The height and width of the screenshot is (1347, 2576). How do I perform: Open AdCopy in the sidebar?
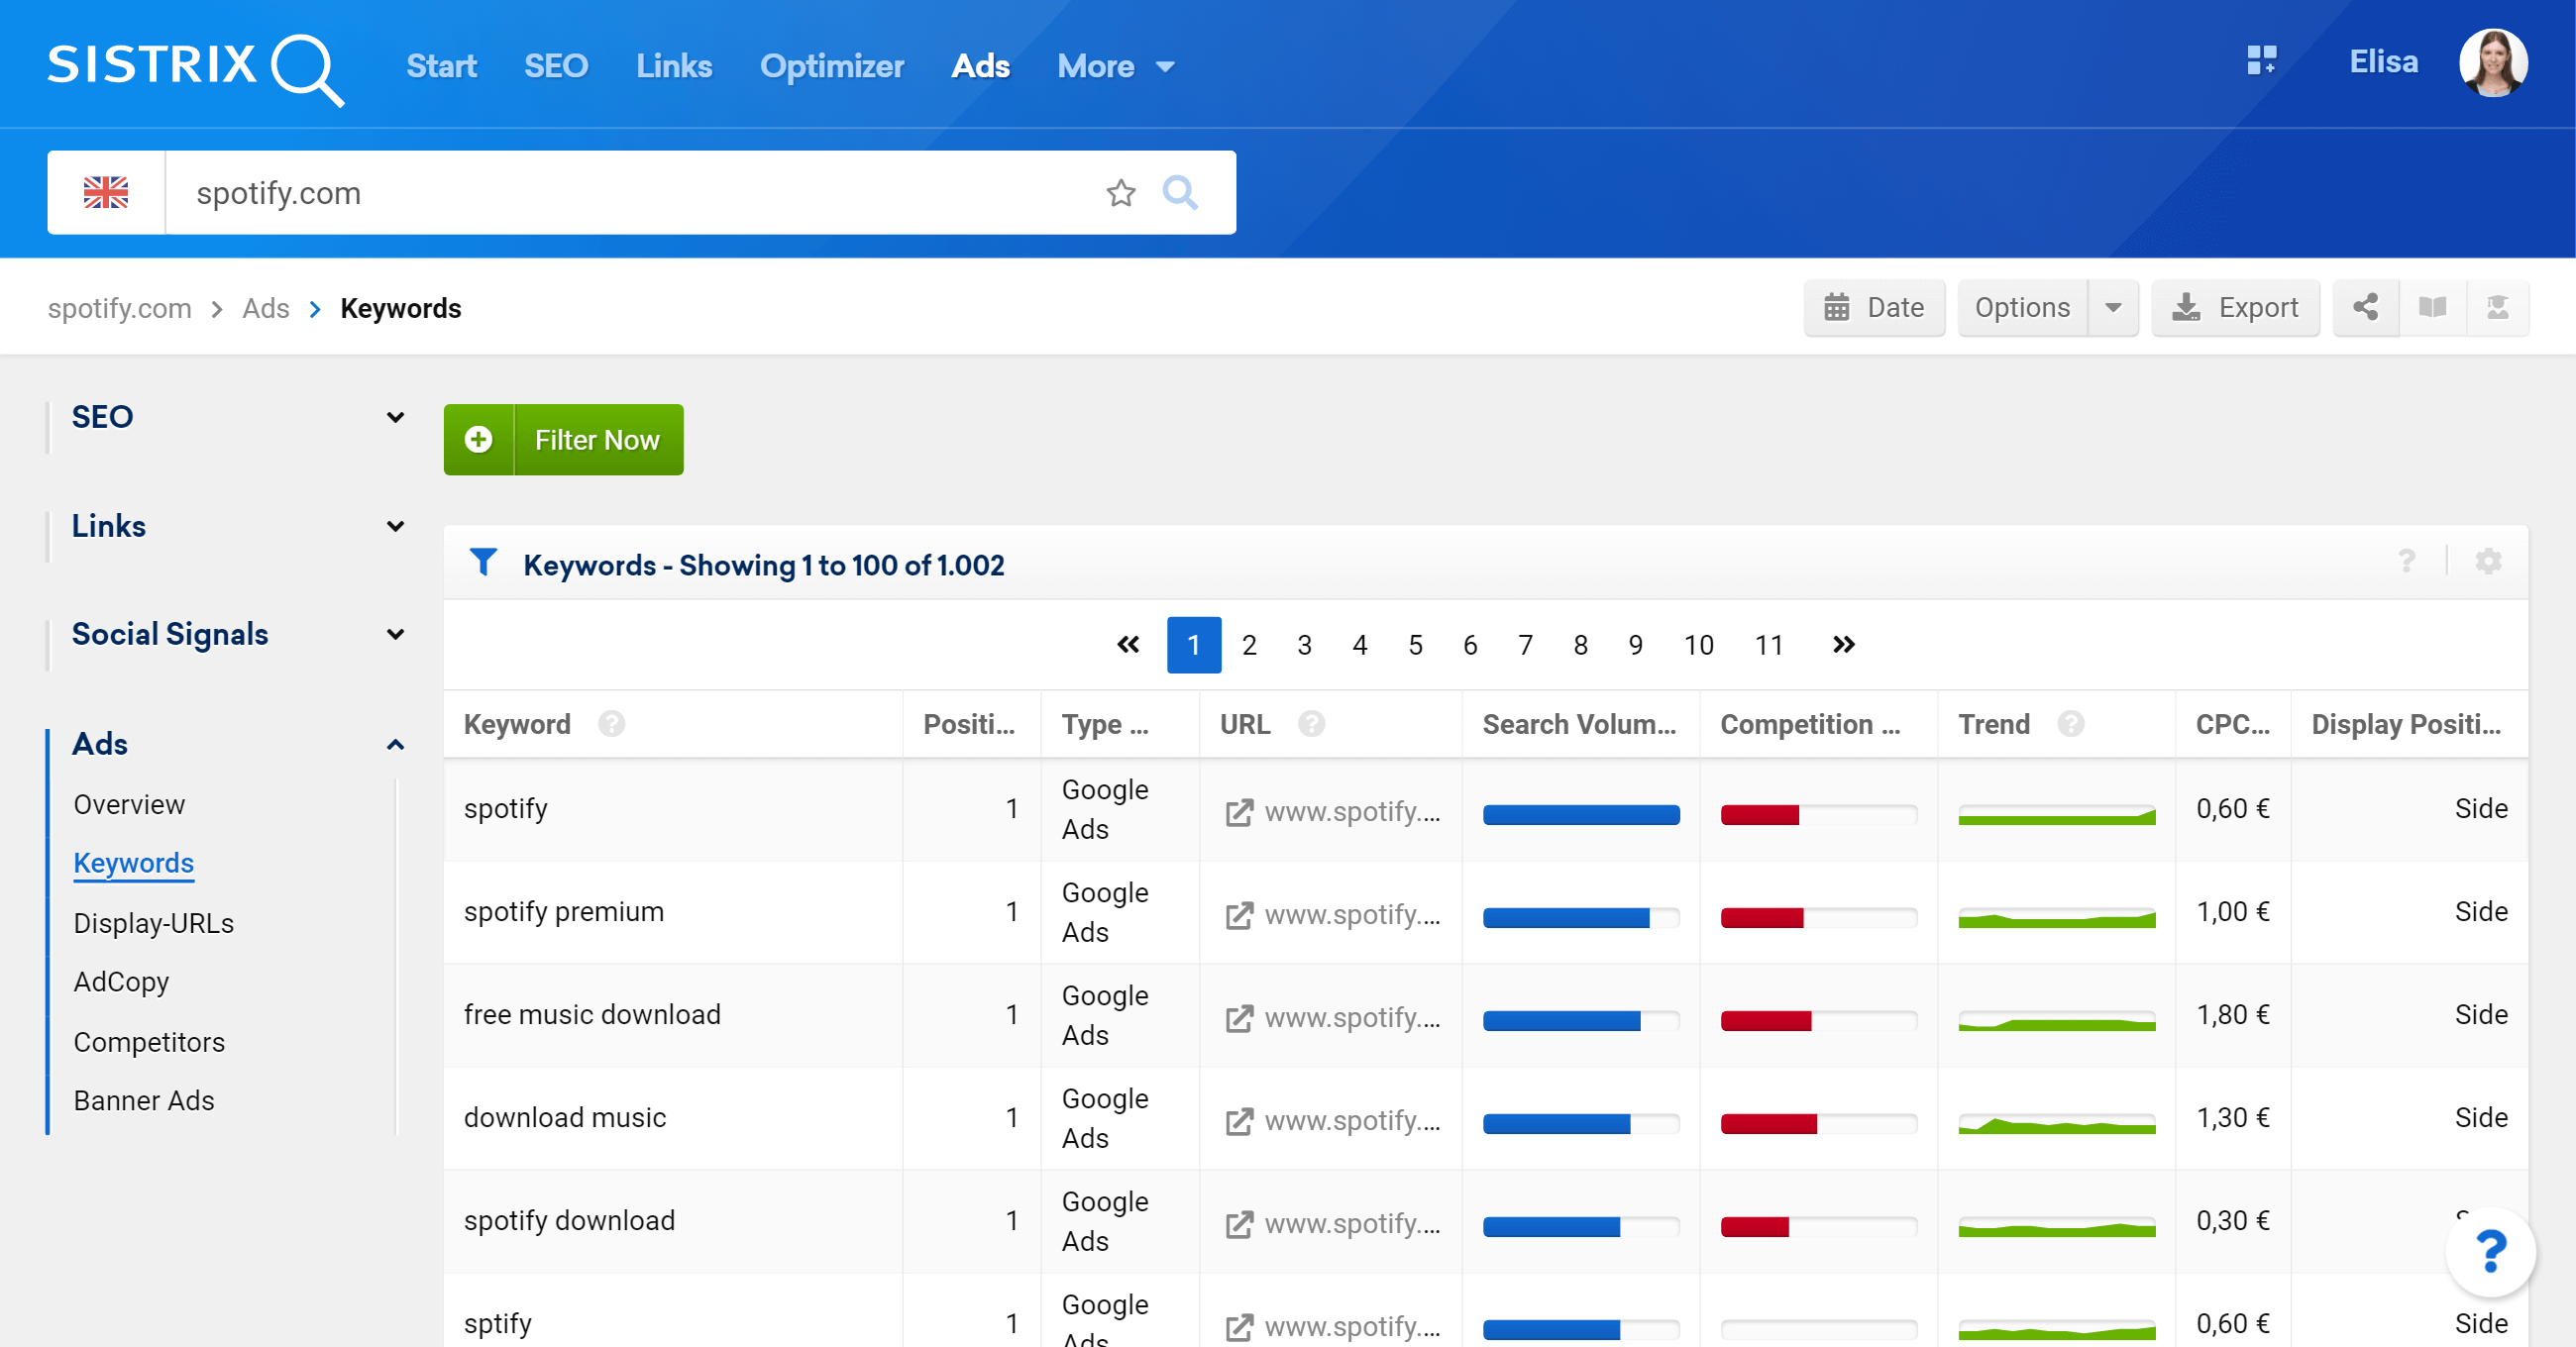coord(121,982)
